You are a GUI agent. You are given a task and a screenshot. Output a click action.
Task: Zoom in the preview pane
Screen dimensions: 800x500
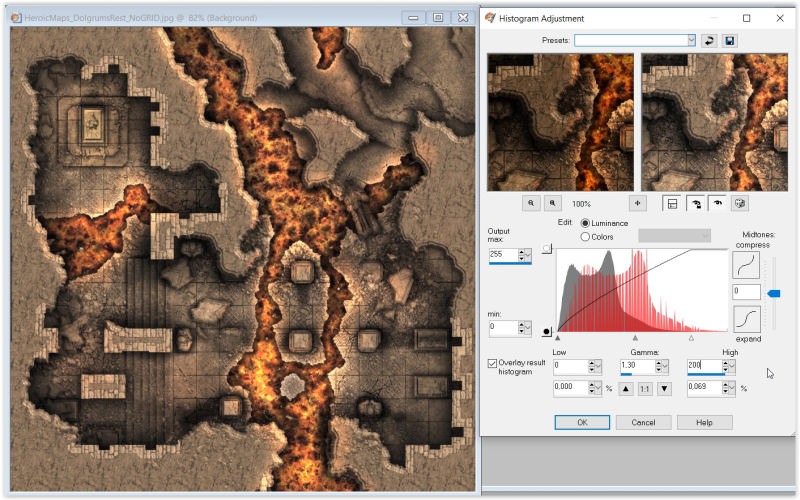551,203
